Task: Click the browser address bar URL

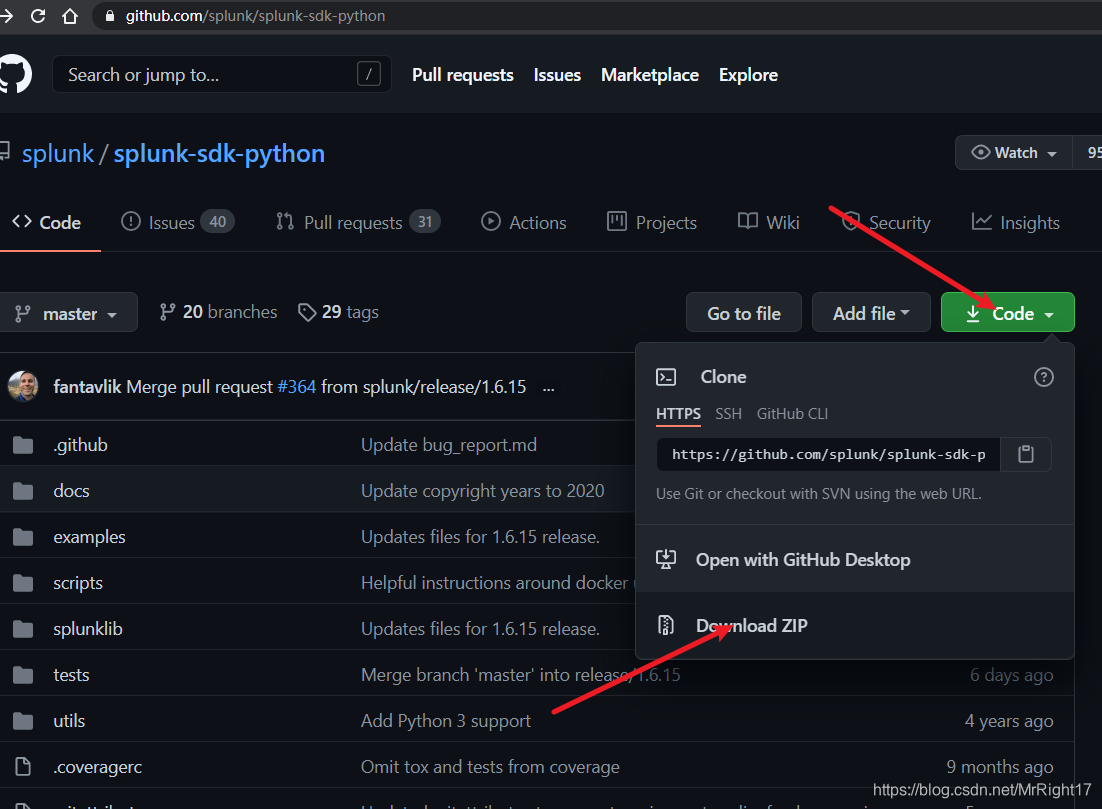Action: click(x=255, y=15)
